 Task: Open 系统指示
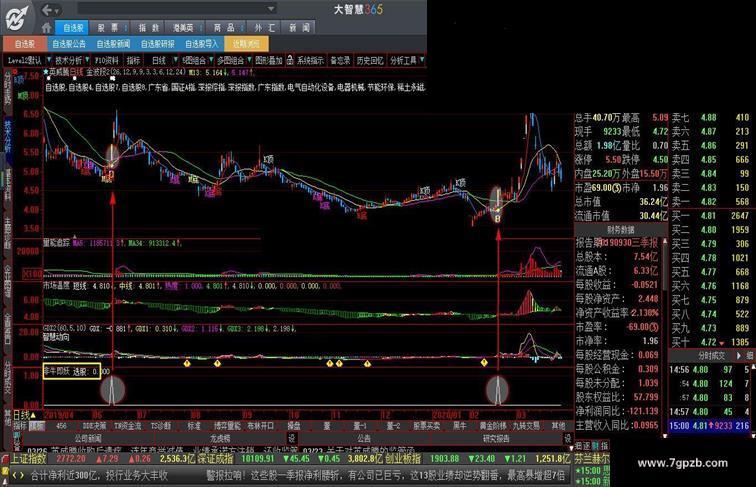click(x=310, y=60)
